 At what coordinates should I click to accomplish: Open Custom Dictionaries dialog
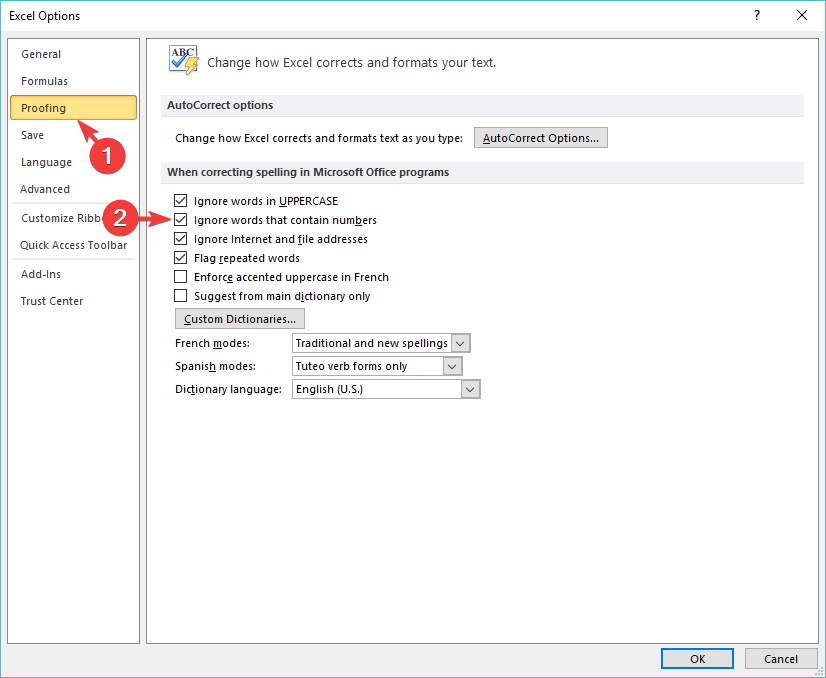pos(240,319)
